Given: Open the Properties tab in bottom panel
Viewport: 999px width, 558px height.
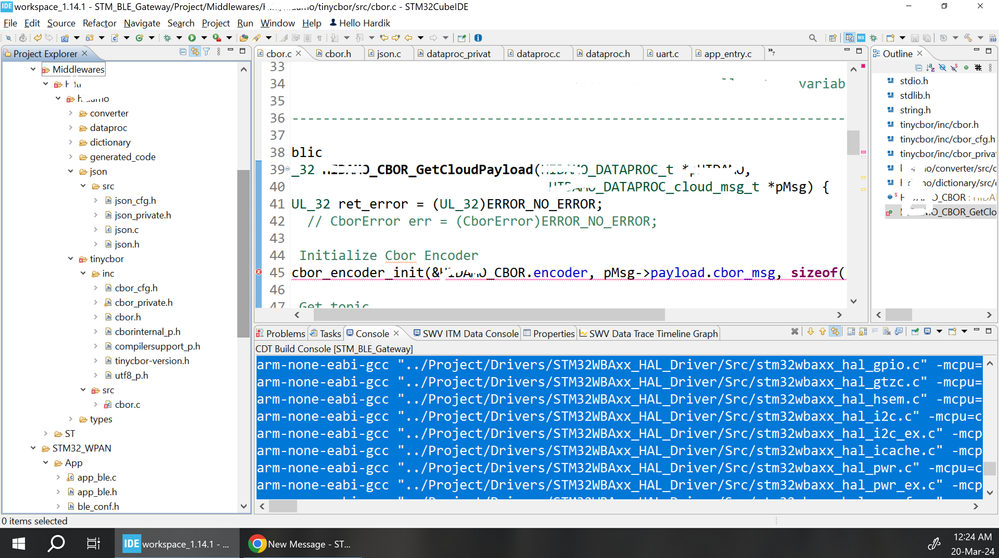Looking at the screenshot, I should click(549, 333).
